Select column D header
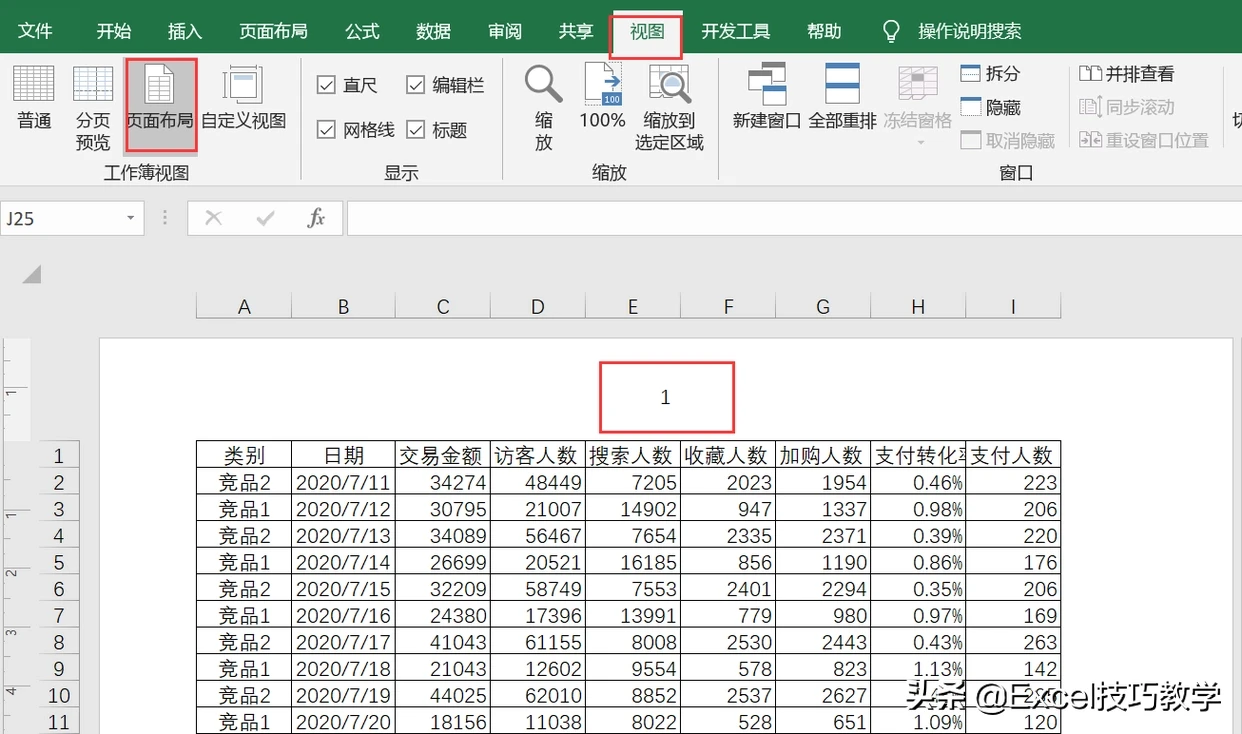Viewport: 1242px width, 734px height. [538, 306]
